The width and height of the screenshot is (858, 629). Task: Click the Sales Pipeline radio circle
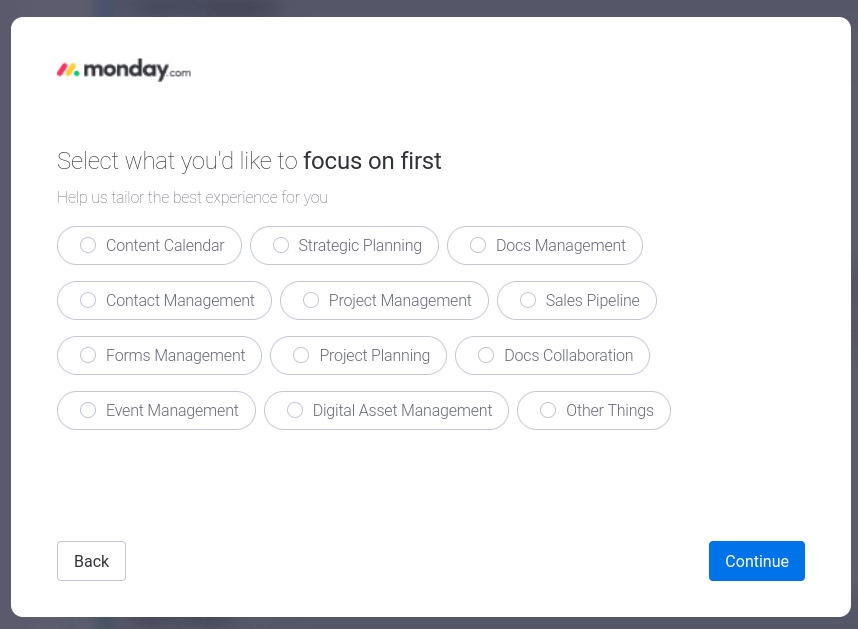click(x=528, y=301)
